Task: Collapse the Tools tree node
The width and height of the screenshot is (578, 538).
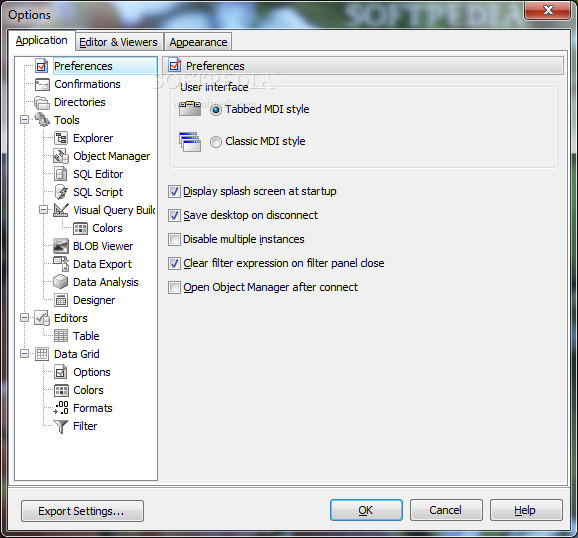Action: click(24, 120)
